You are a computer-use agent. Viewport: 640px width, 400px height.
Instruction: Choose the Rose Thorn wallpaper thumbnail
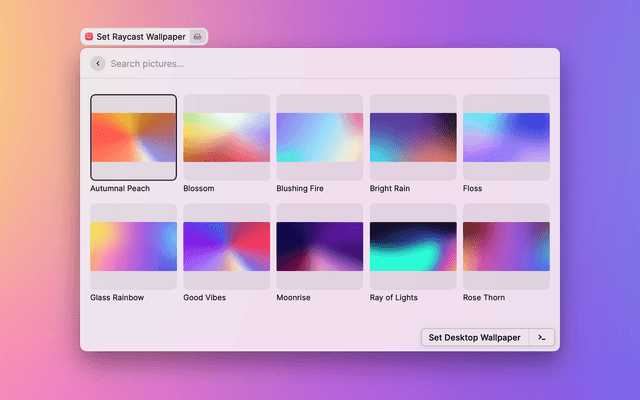tap(506, 246)
